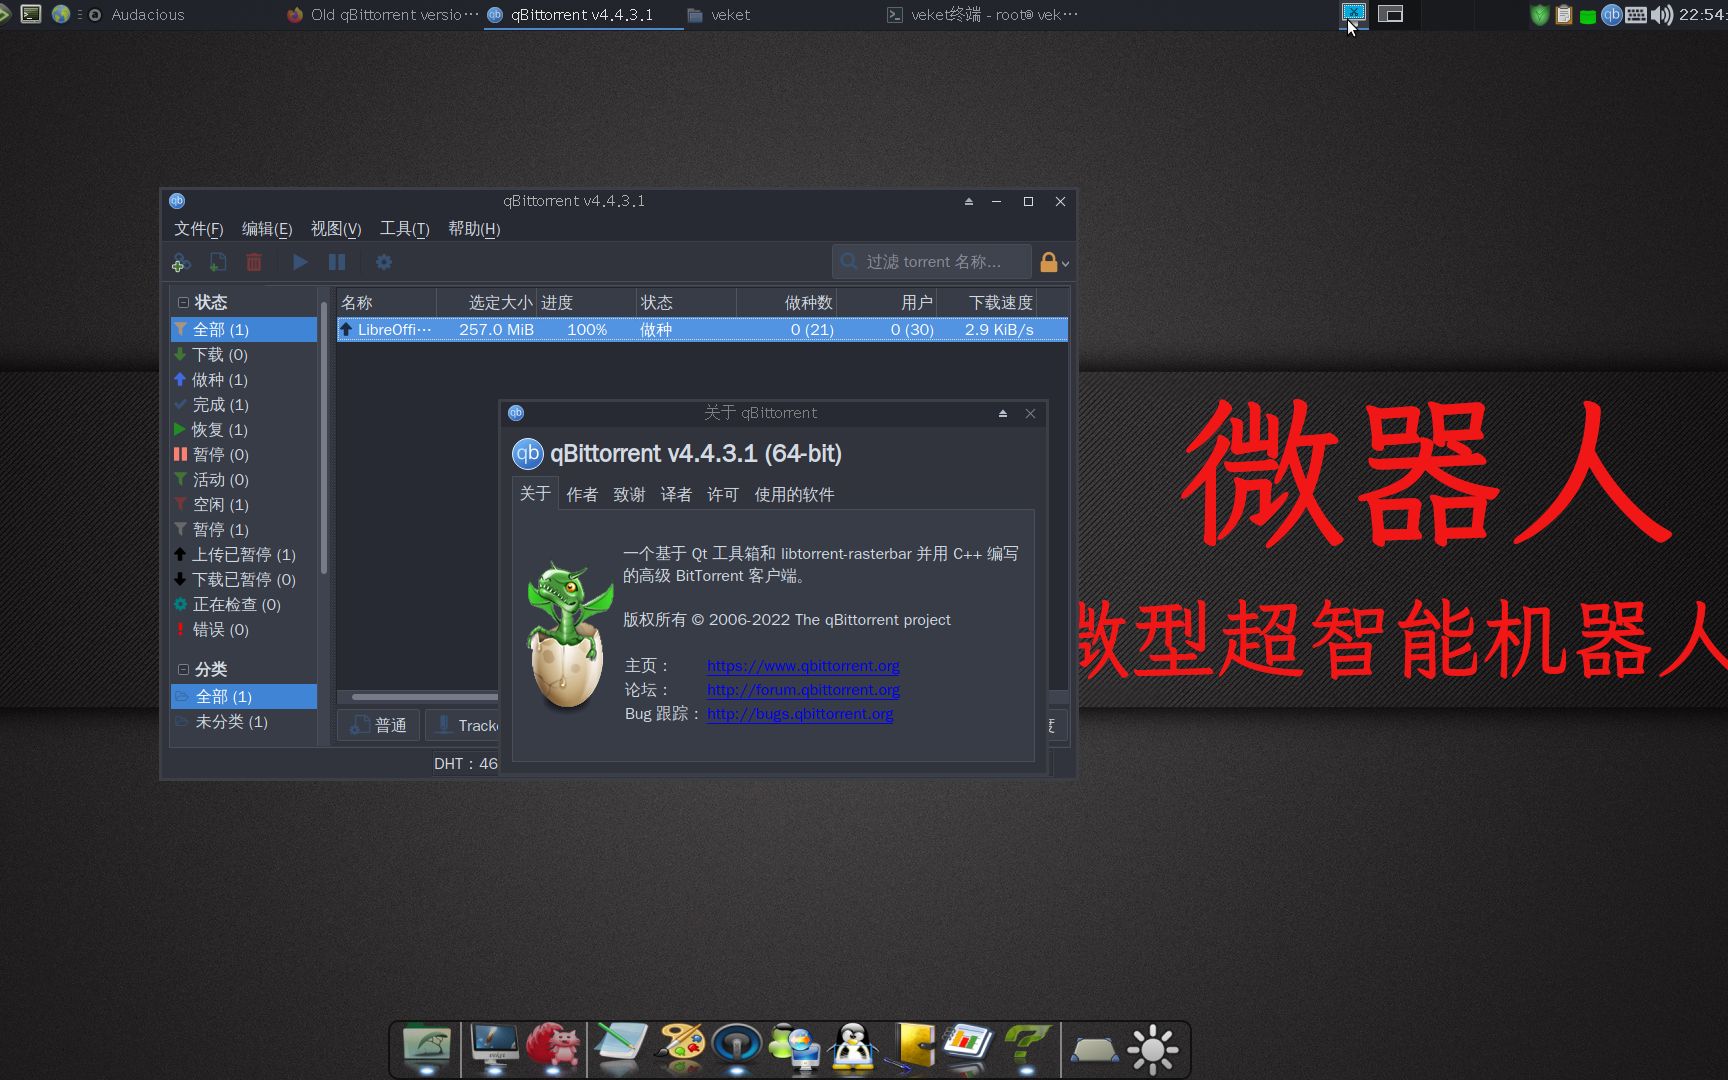
Task: Click the add torrent link toolbar icon
Action: 181,262
